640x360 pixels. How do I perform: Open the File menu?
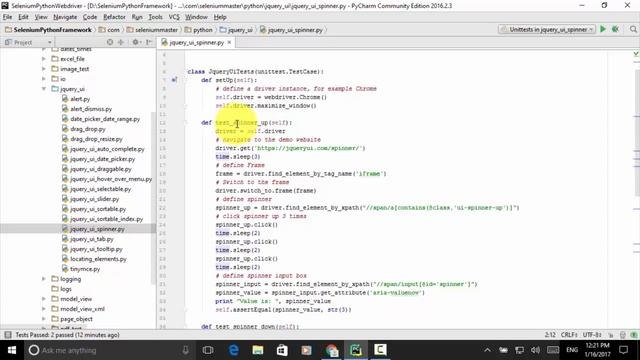coord(7,17)
